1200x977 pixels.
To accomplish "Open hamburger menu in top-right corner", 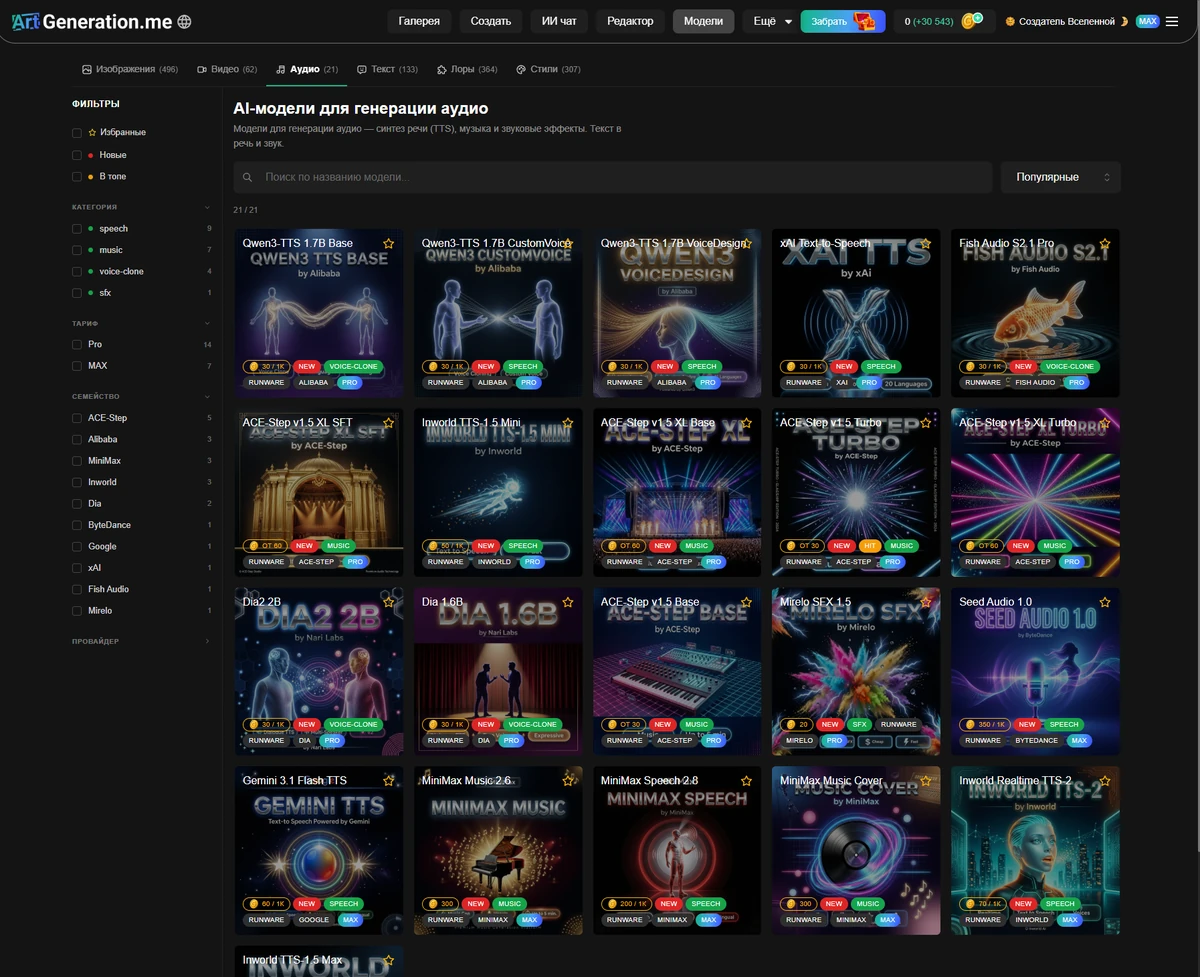I will 1172,21.
